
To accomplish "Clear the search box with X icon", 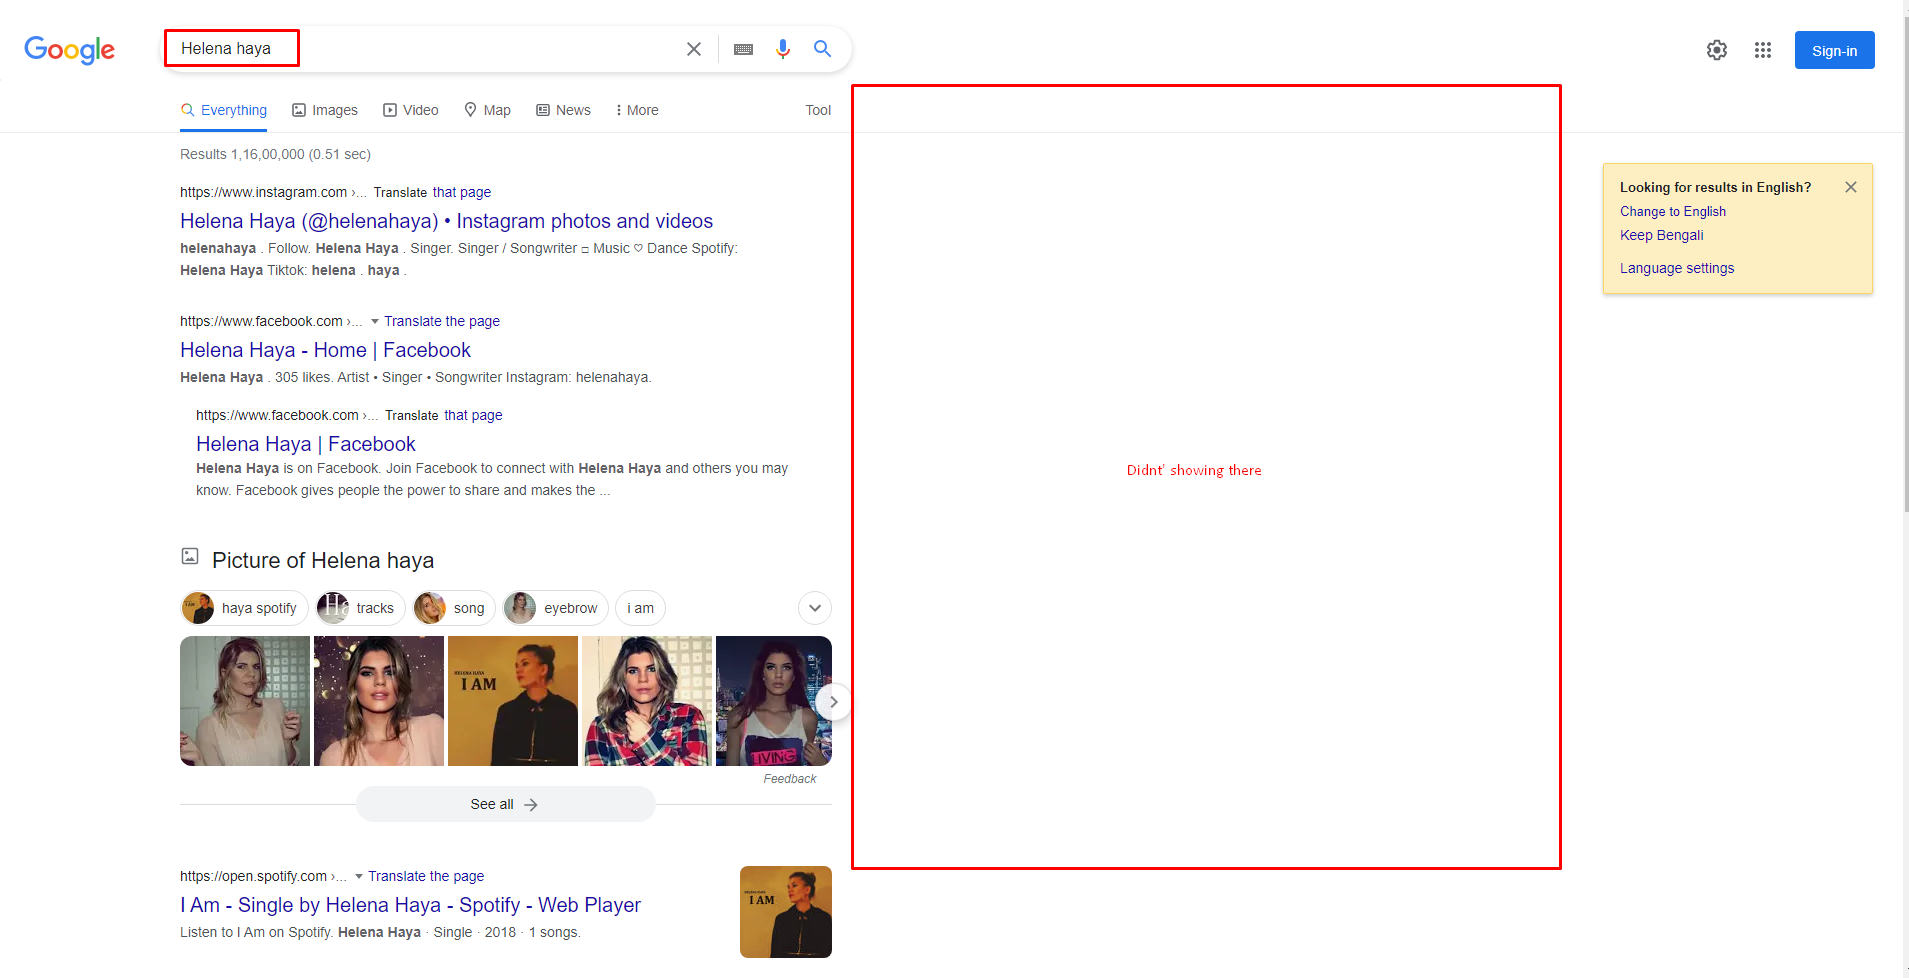I will click(x=693, y=49).
